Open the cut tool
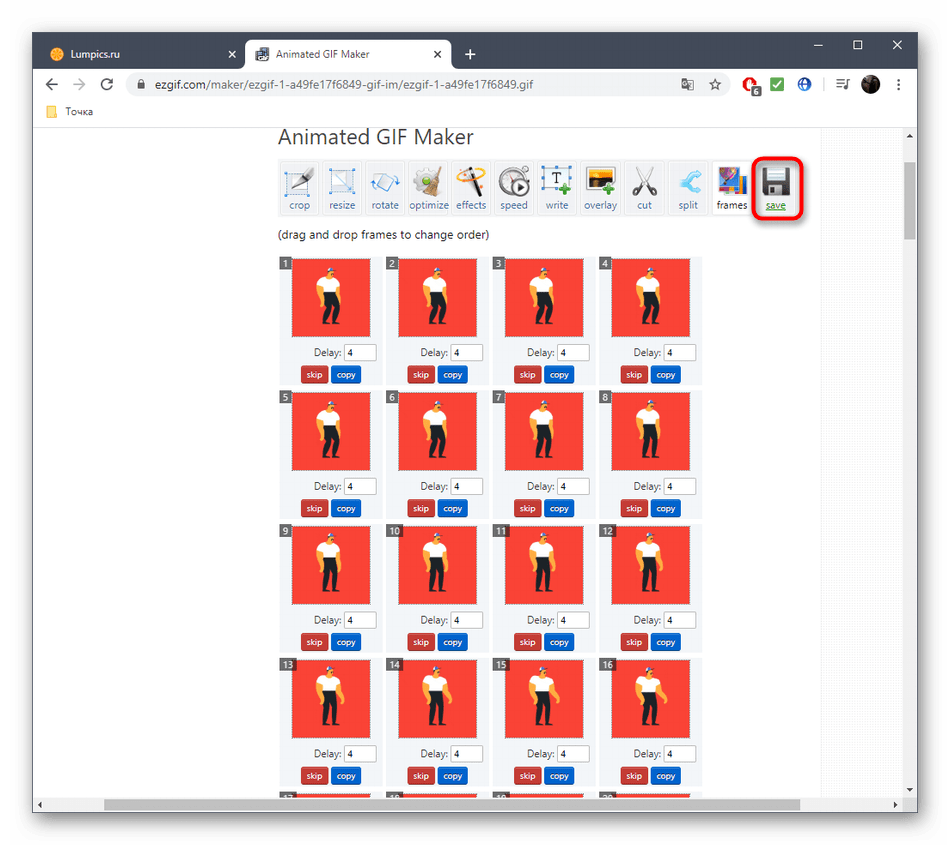Viewport: 950px width, 845px height. click(x=644, y=188)
